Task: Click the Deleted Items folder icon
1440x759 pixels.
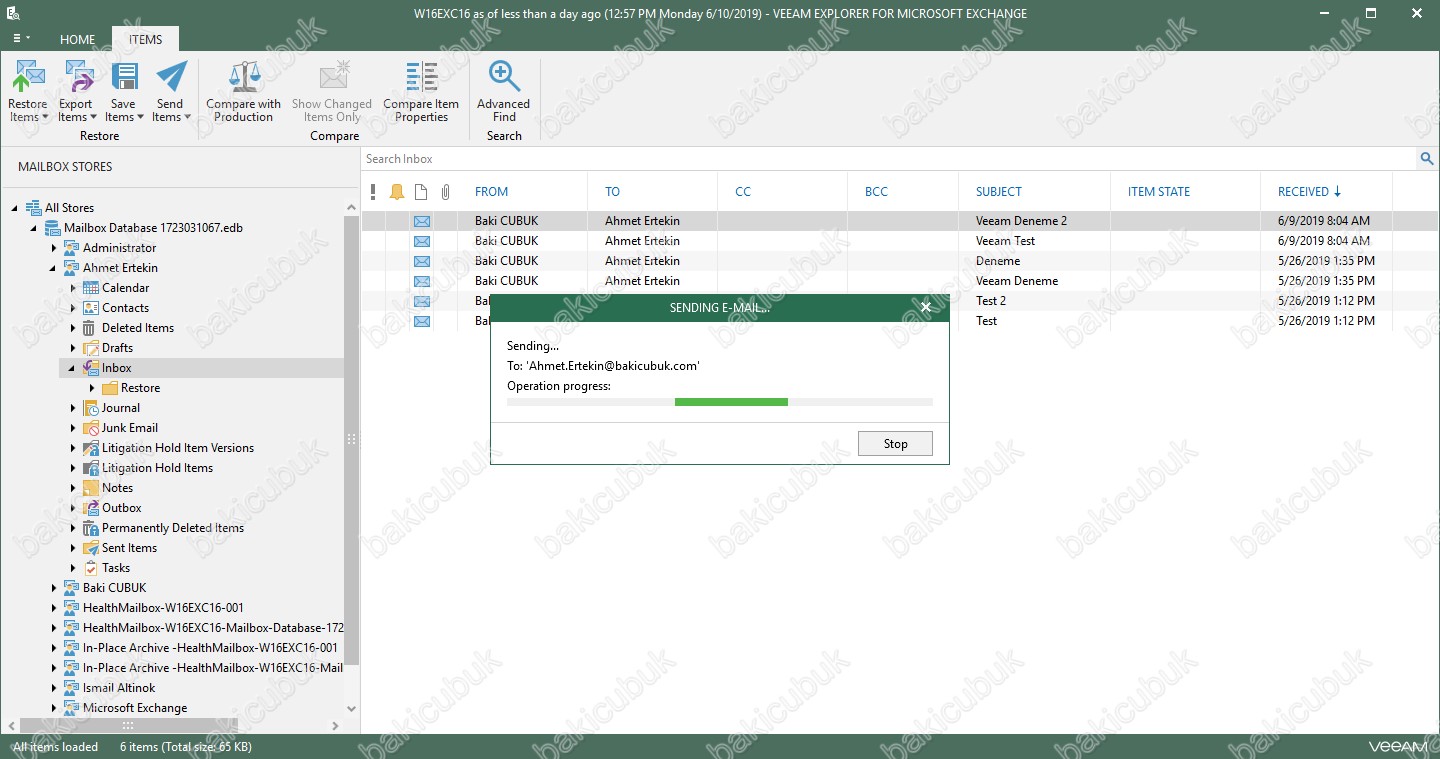Action: (91, 328)
